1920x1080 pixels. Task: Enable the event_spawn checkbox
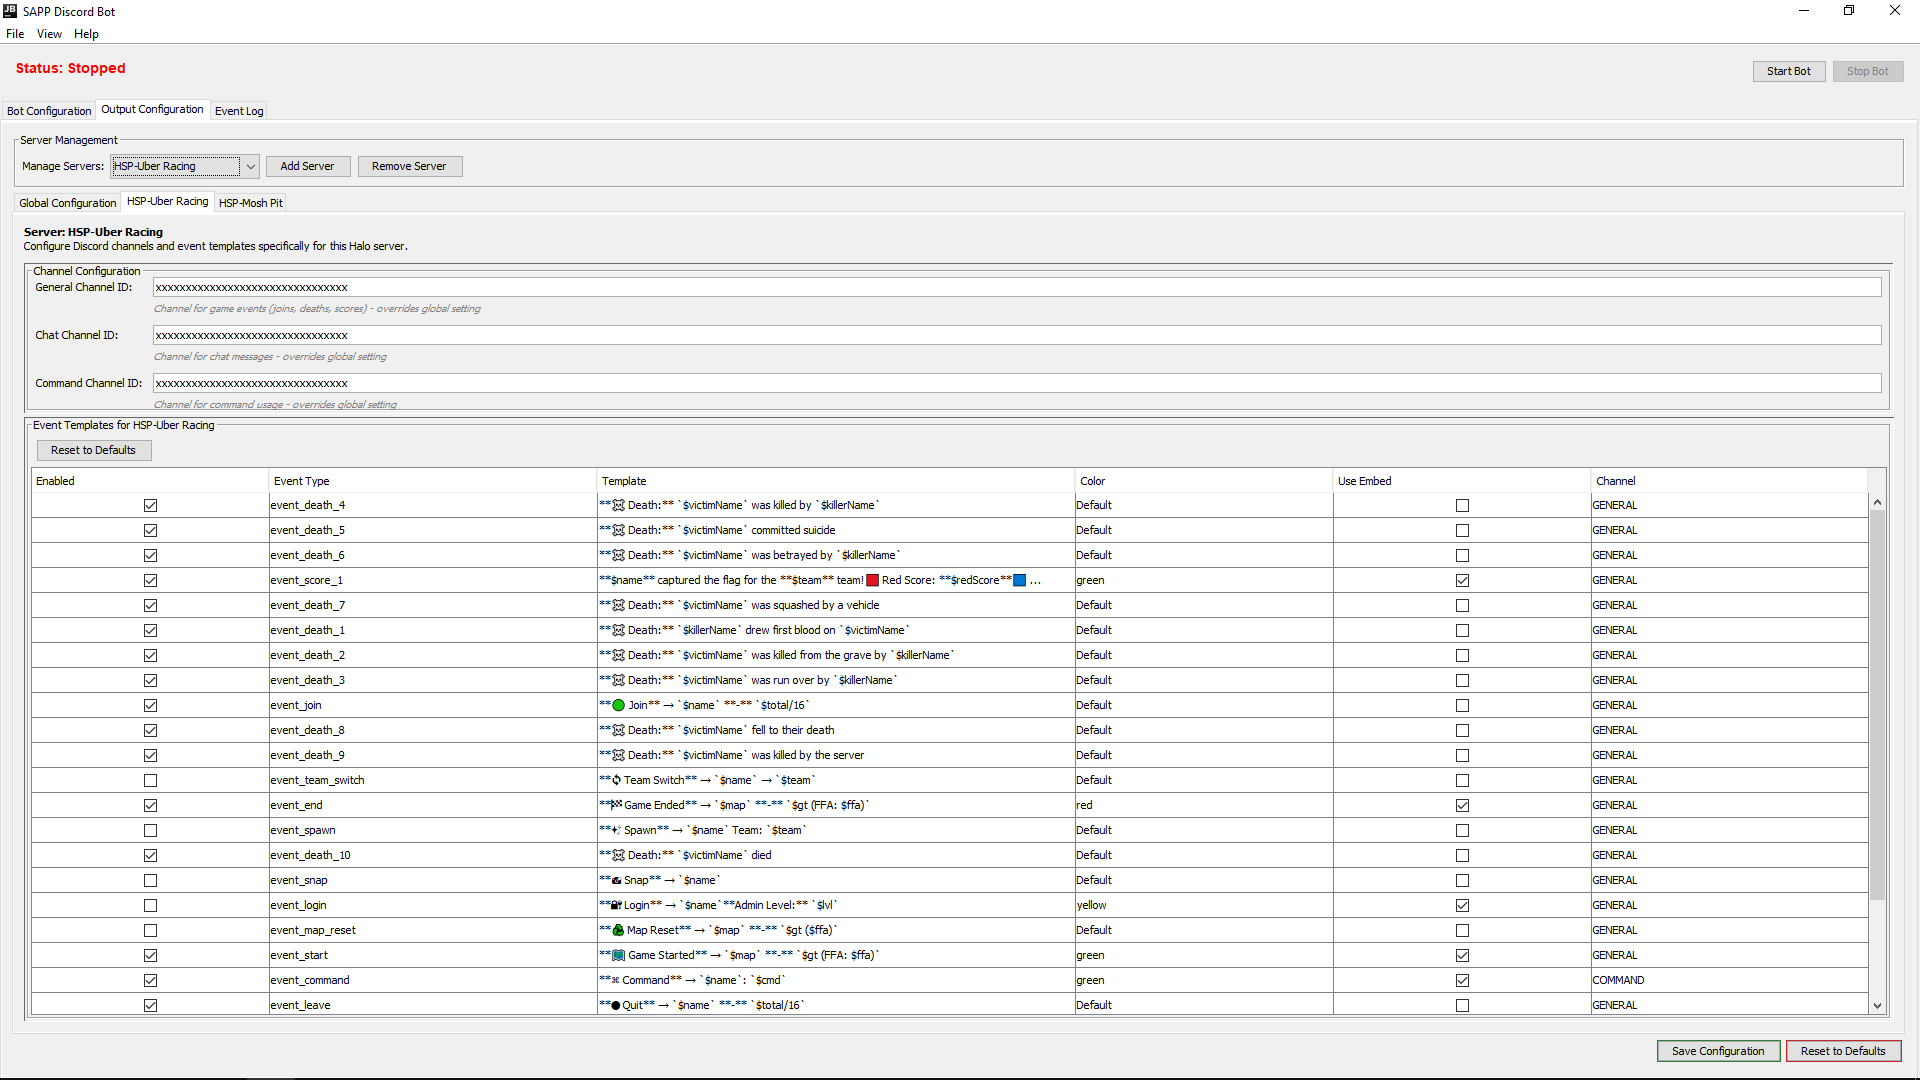tap(150, 830)
